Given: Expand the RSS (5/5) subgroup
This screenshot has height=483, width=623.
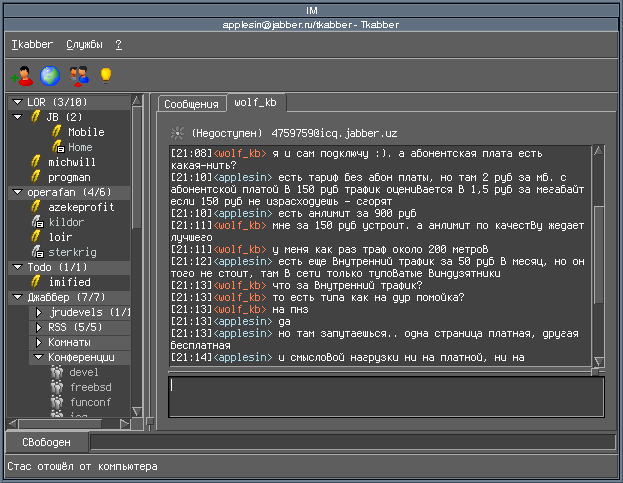Looking at the screenshot, I should point(38,327).
